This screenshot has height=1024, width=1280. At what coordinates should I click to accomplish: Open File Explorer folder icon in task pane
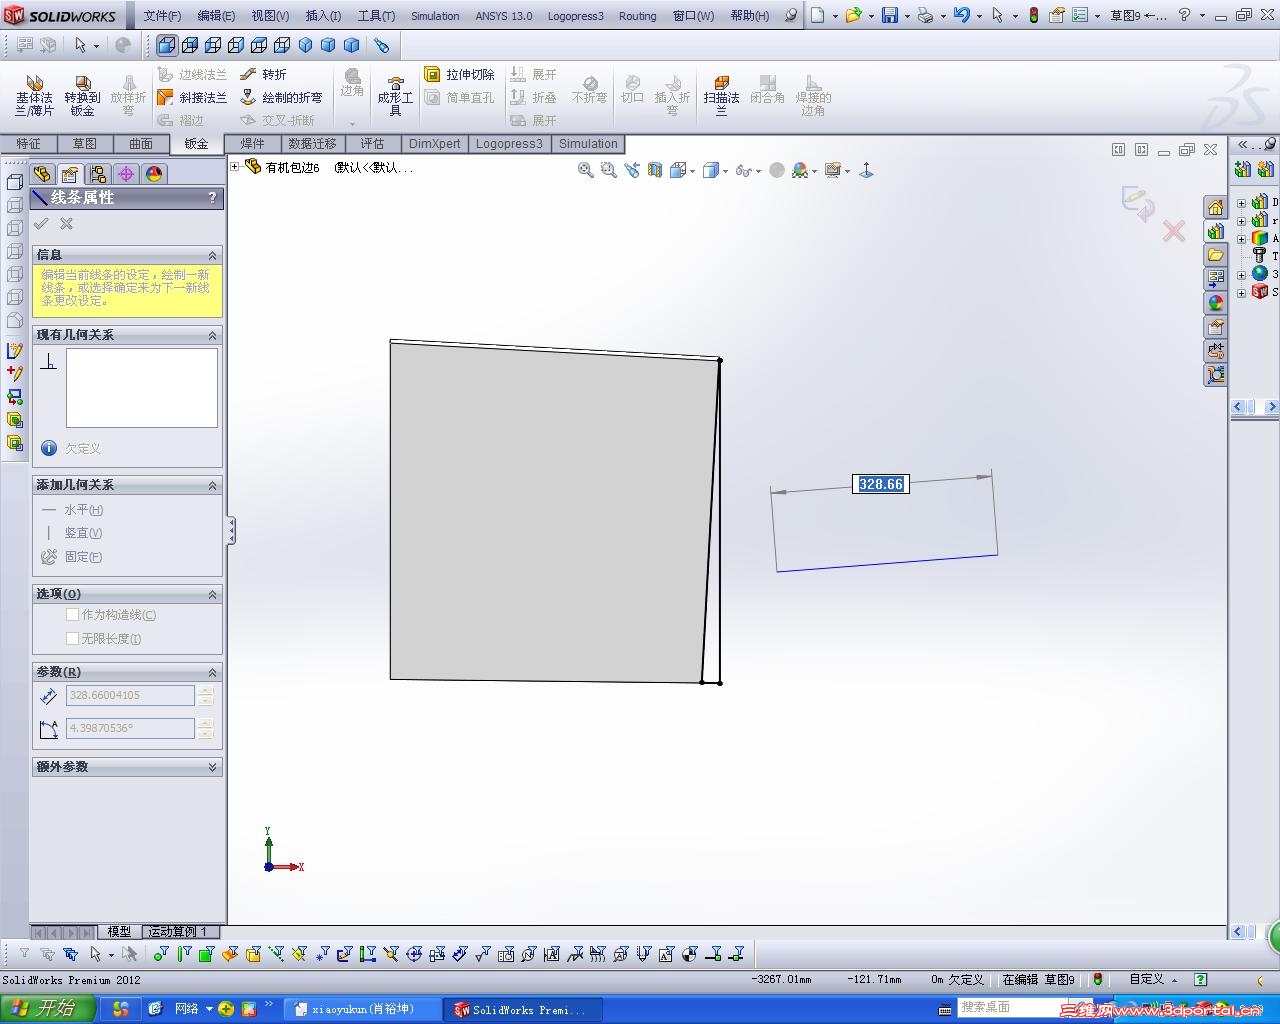(x=1215, y=255)
